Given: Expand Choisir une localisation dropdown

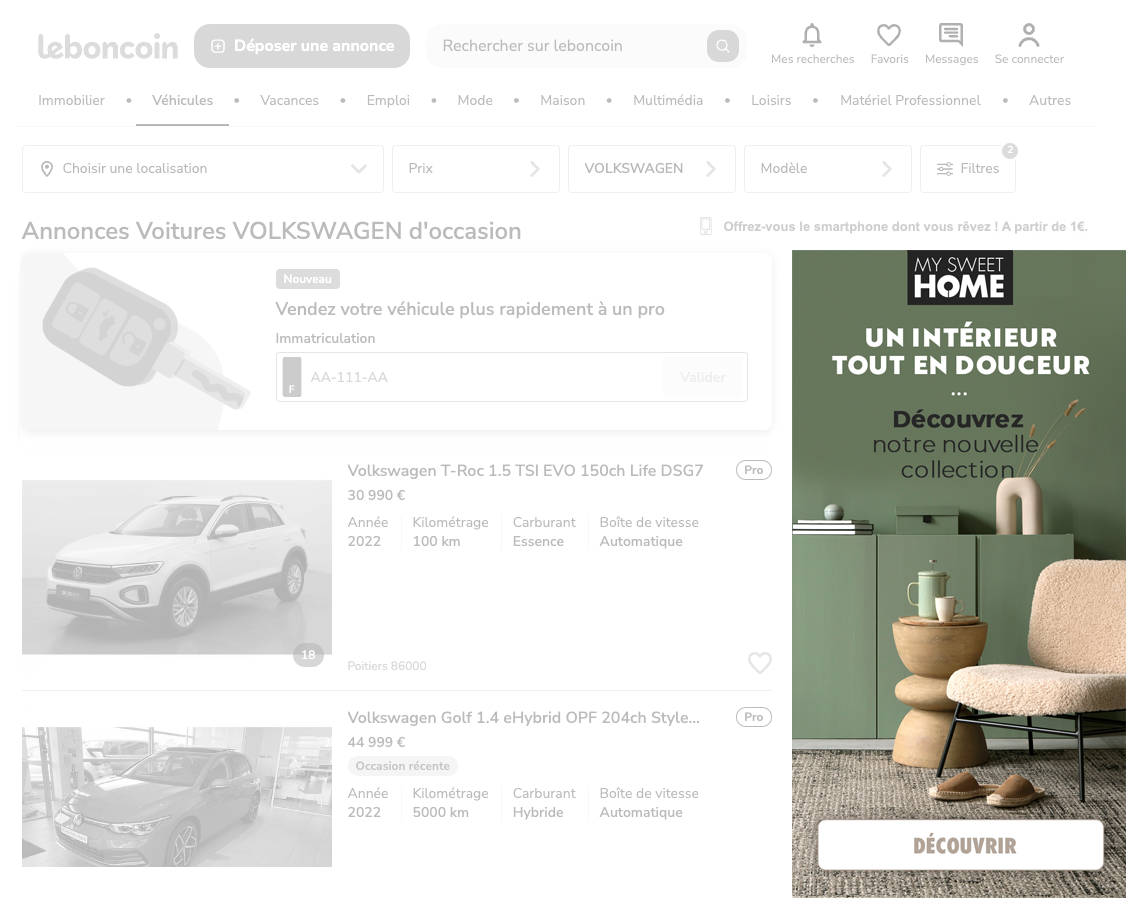Looking at the screenshot, I should 203,169.
